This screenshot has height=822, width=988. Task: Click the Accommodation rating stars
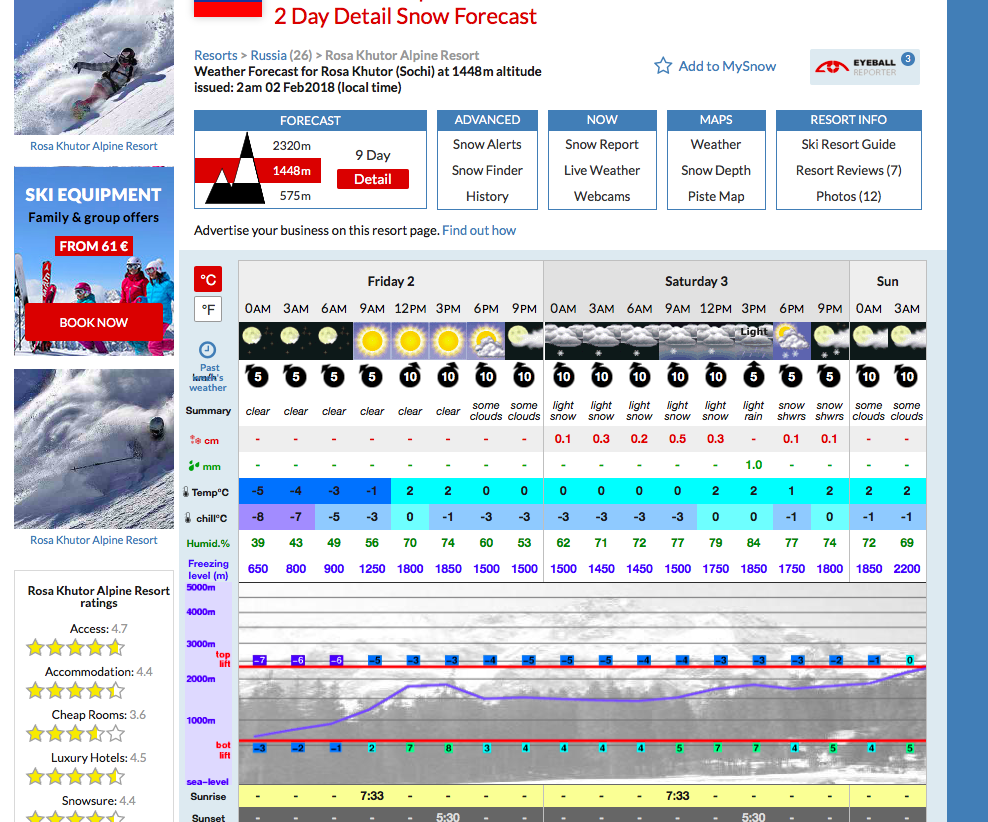pyautogui.click(x=76, y=690)
